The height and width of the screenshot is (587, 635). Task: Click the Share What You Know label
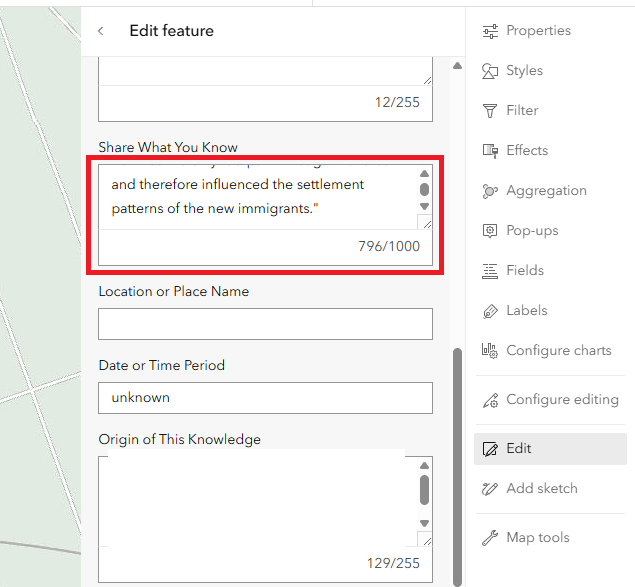[168, 147]
